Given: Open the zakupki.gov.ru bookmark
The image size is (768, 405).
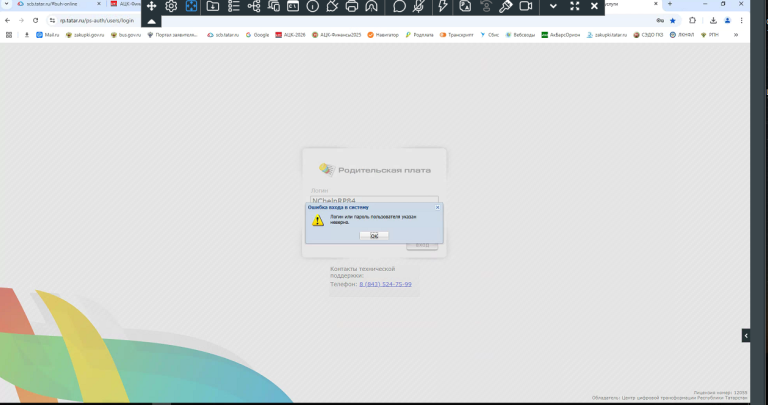Looking at the screenshot, I should 85,35.
